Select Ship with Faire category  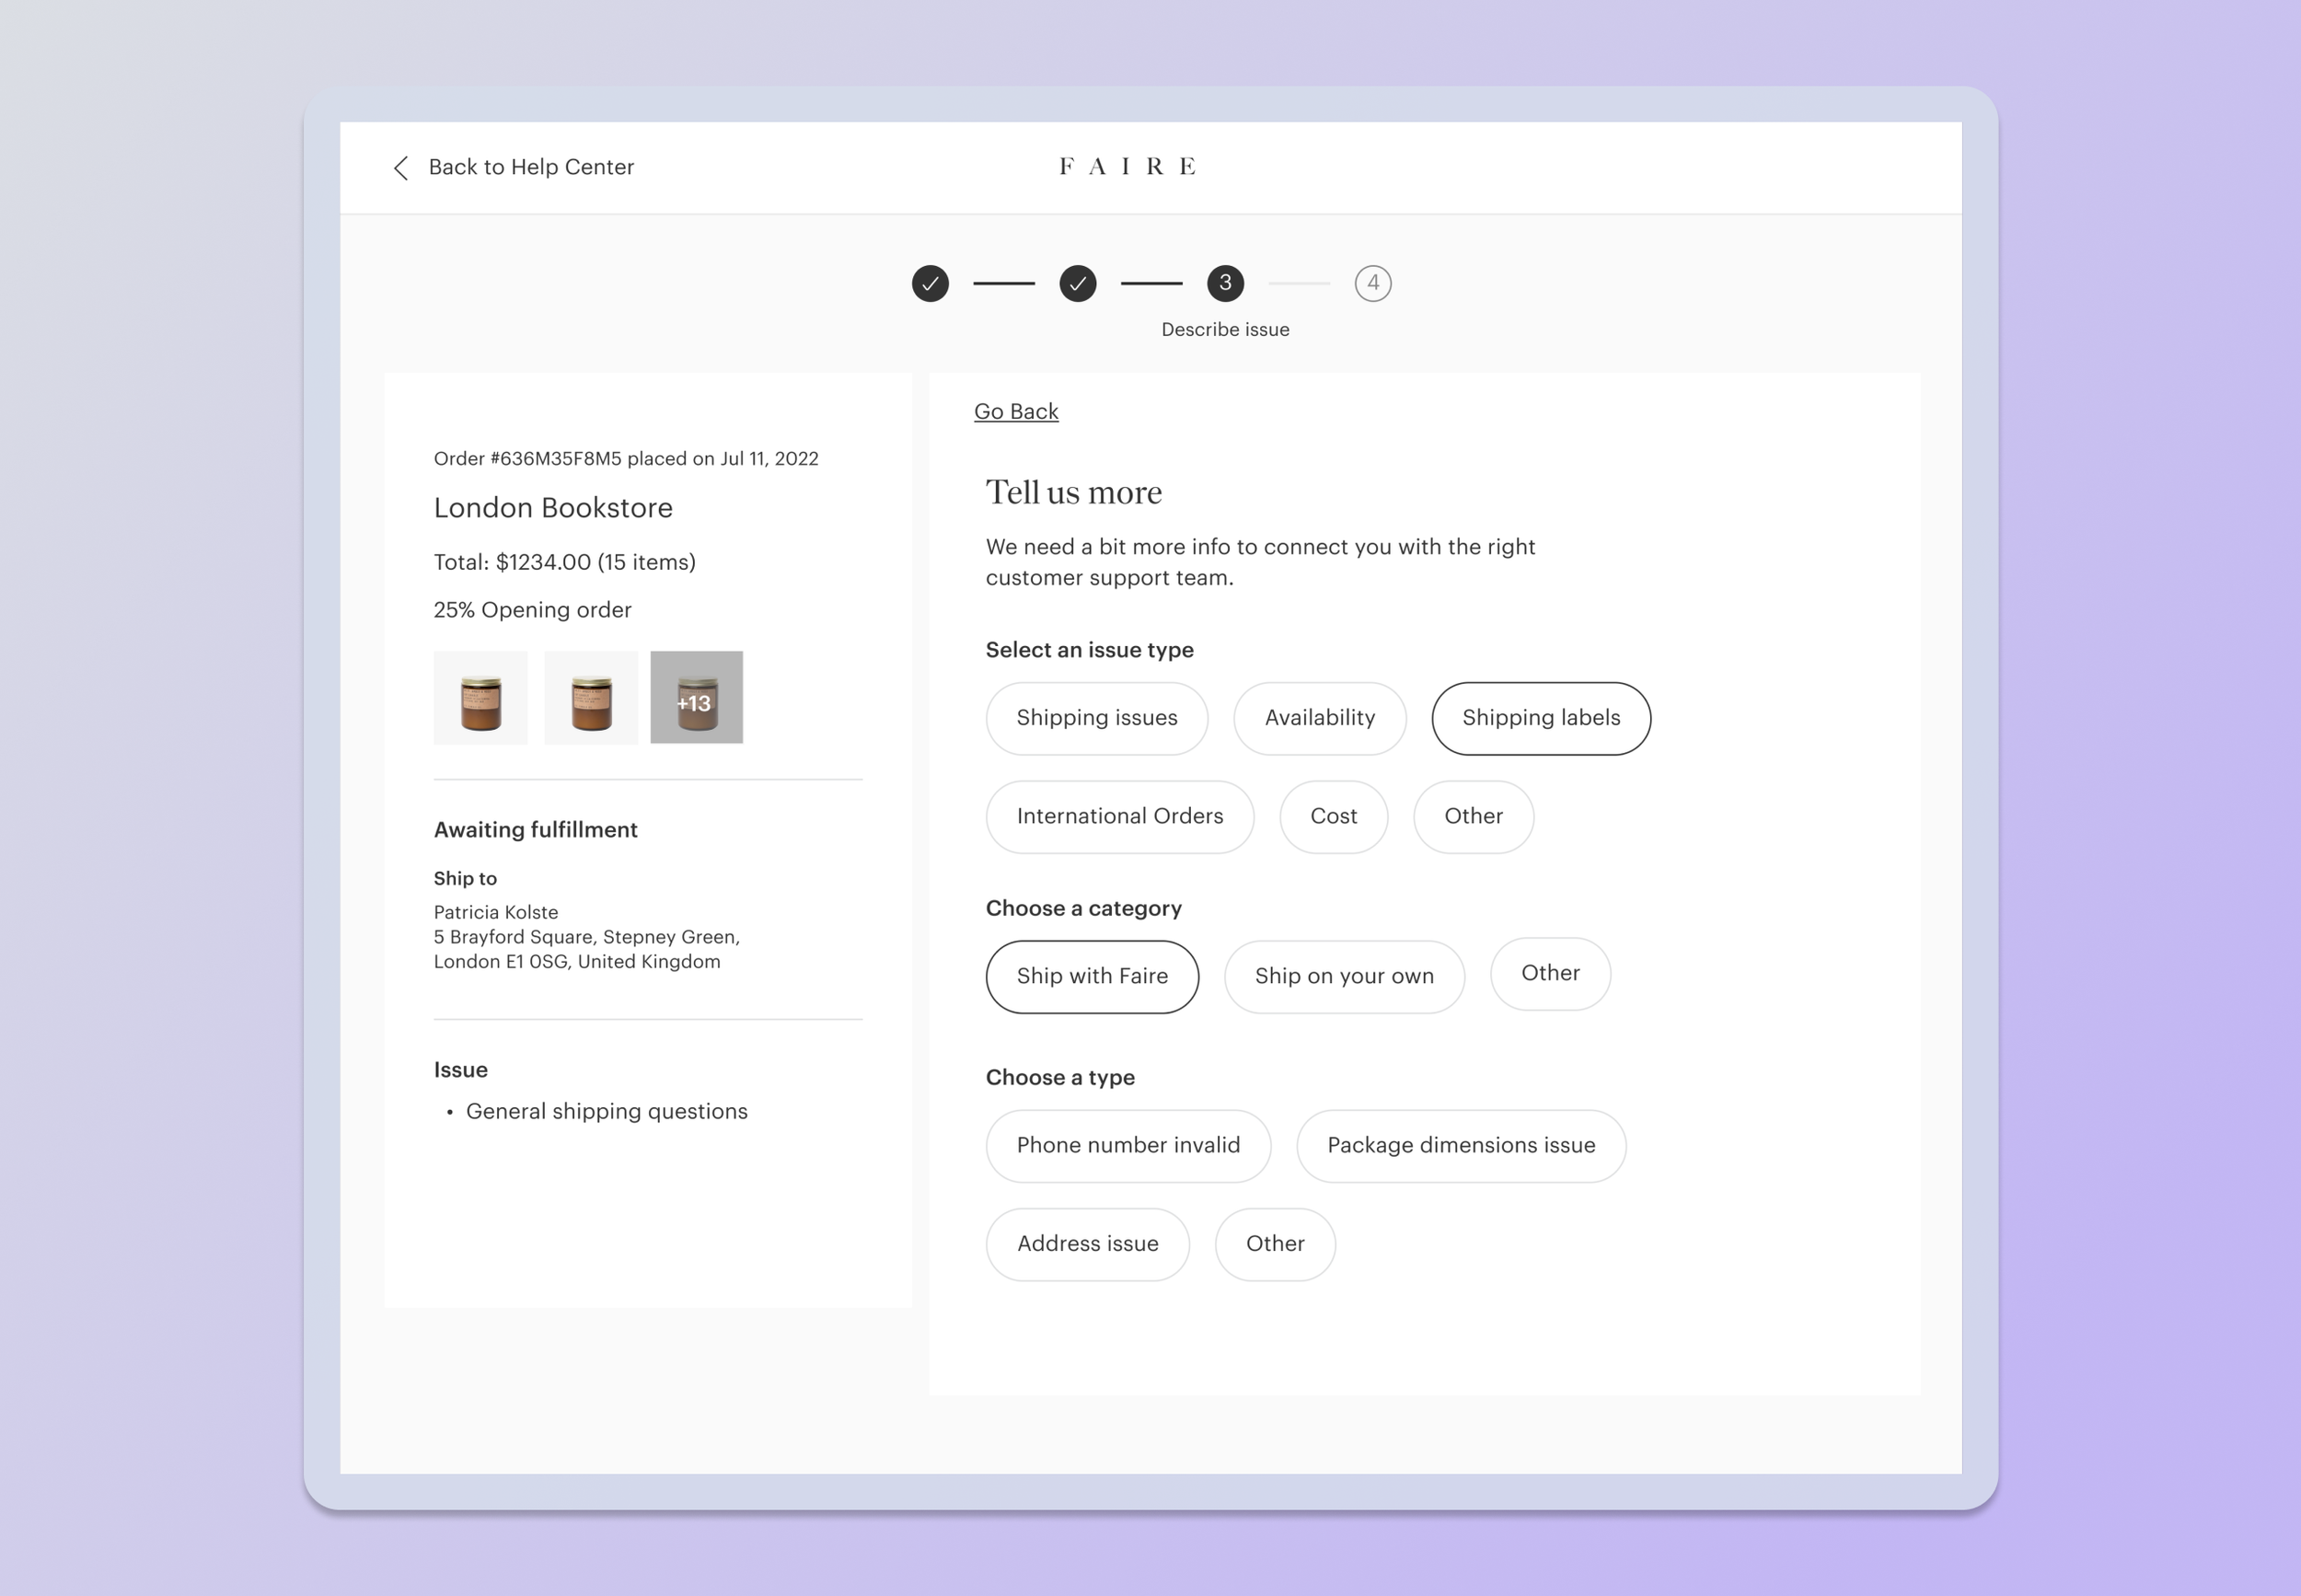point(1091,977)
